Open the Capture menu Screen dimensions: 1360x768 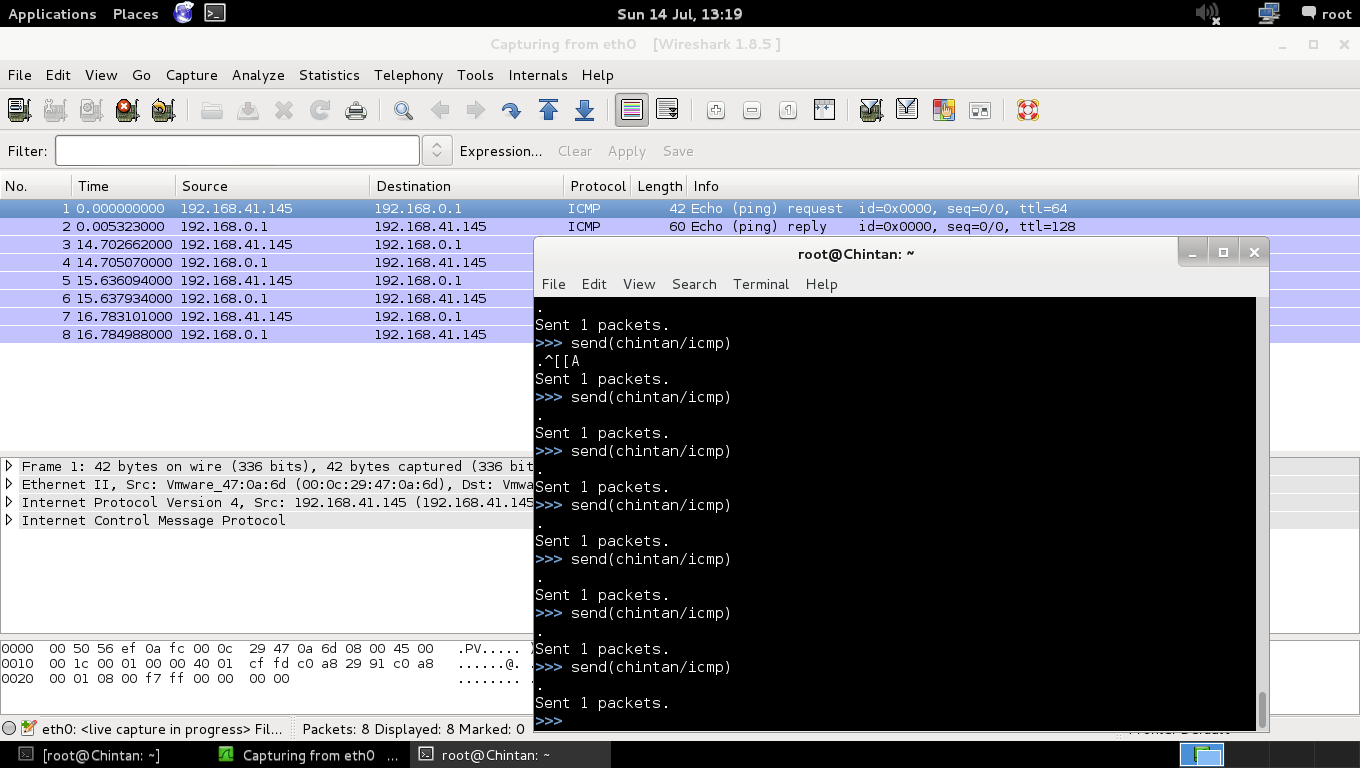pos(191,75)
